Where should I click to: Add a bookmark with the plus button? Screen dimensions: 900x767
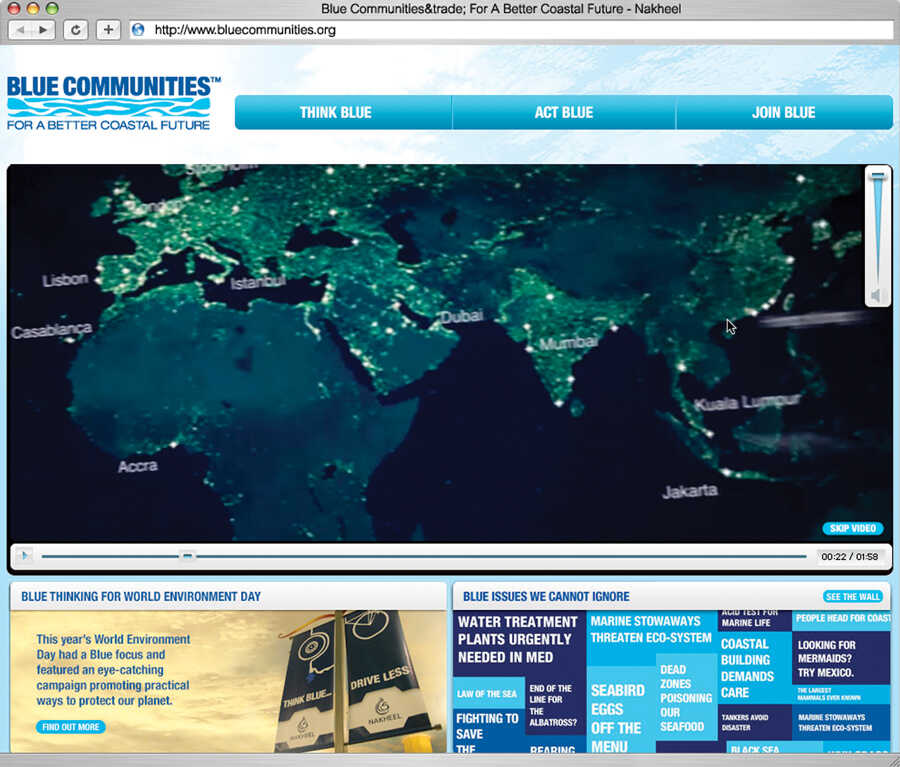point(108,29)
